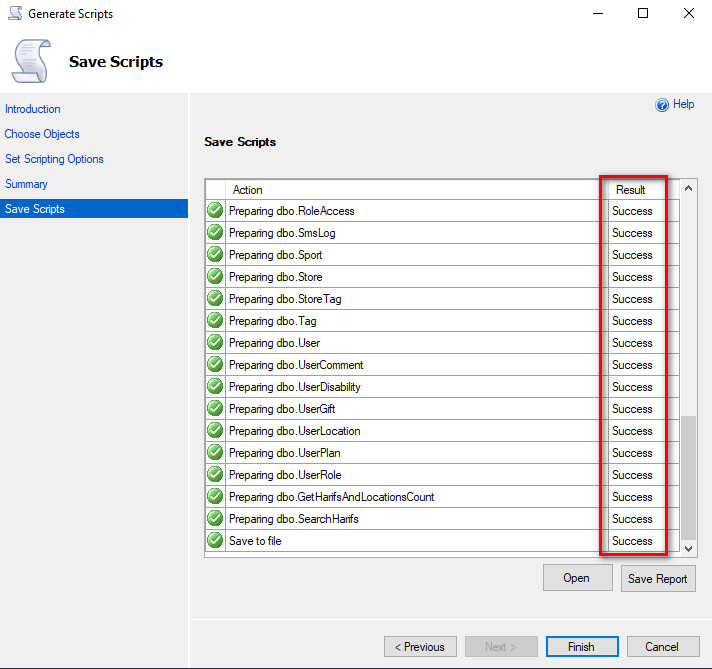This screenshot has height=669, width=712.
Task: Select the 'Preparing dbo.UserPlan' row text
Action: 285,453
